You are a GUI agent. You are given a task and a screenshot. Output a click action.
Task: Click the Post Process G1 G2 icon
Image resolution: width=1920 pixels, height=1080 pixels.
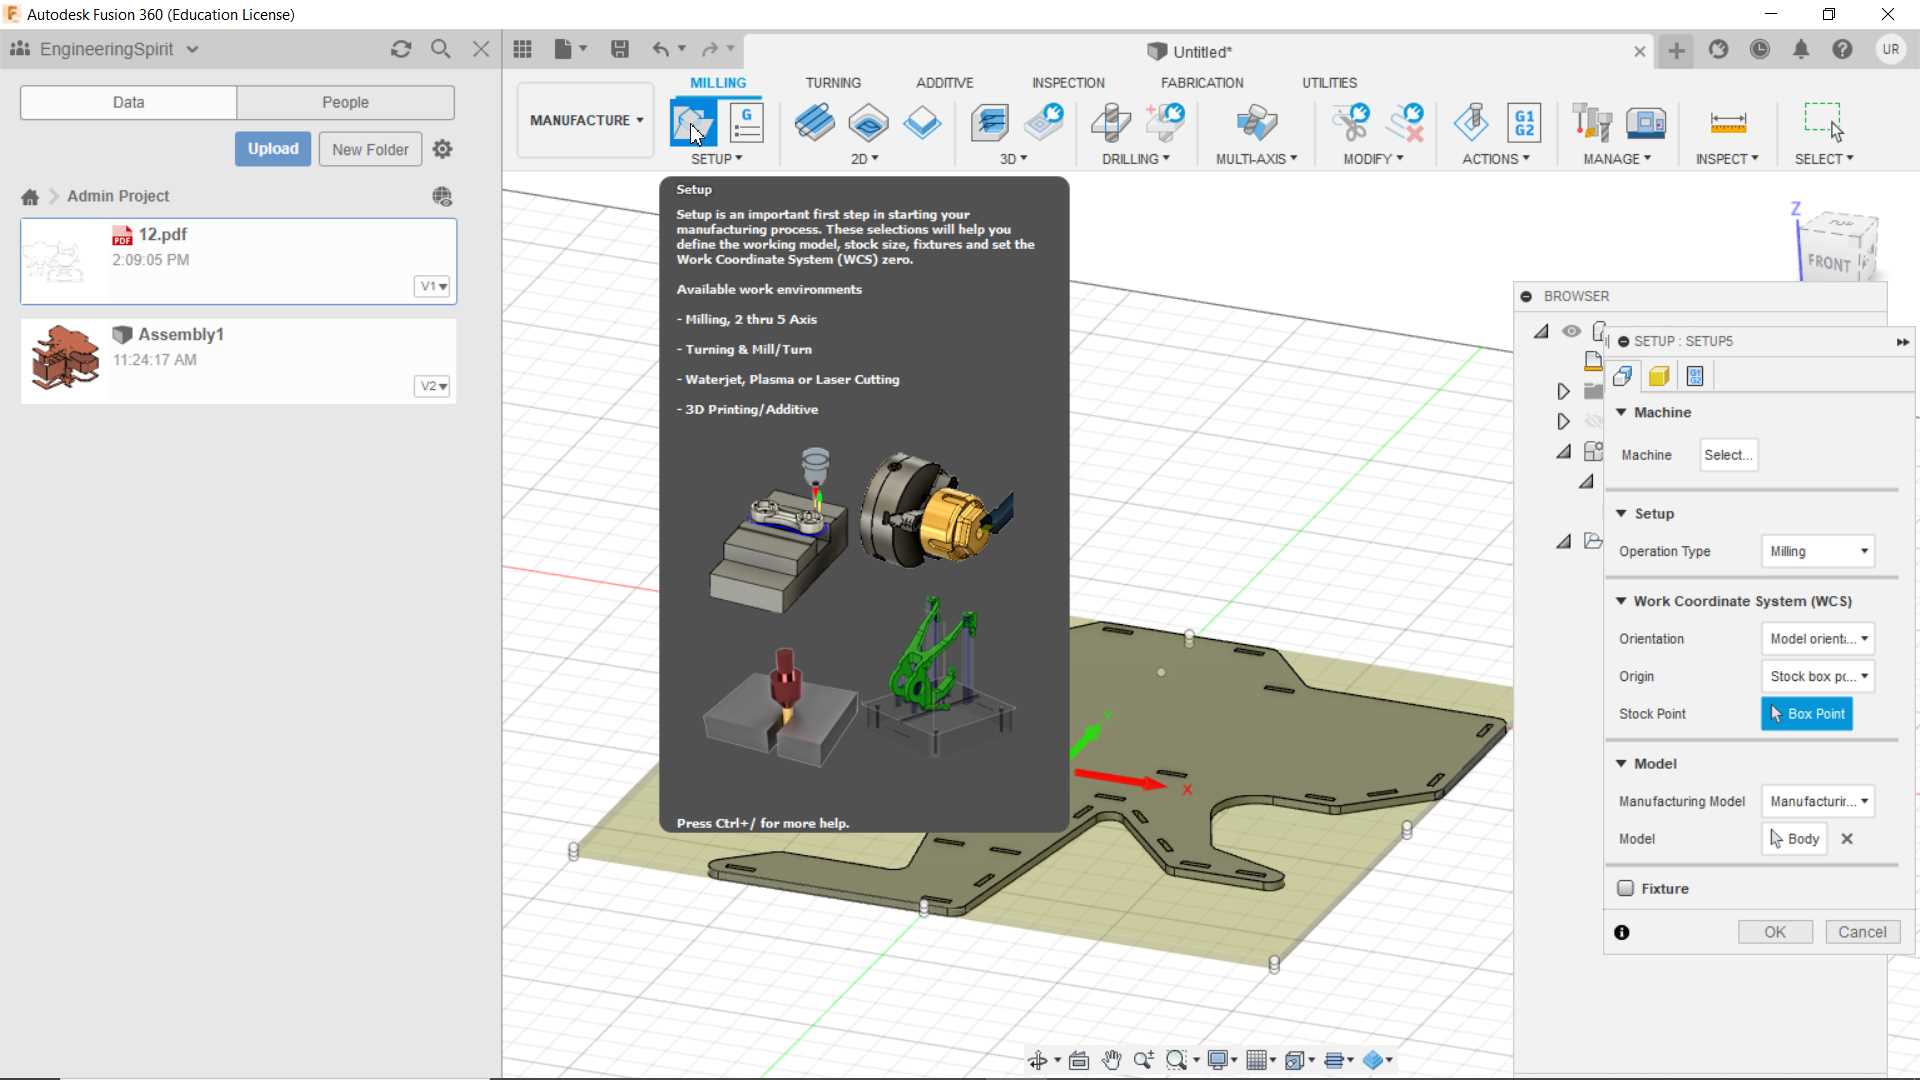click(1524, 123)
